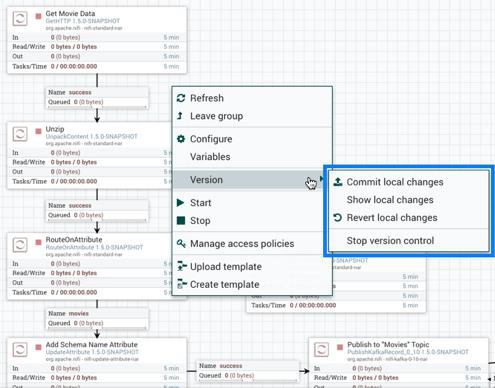
Task: Select the RouteOnAttribute processor title
Action: (x=74, y=239)
